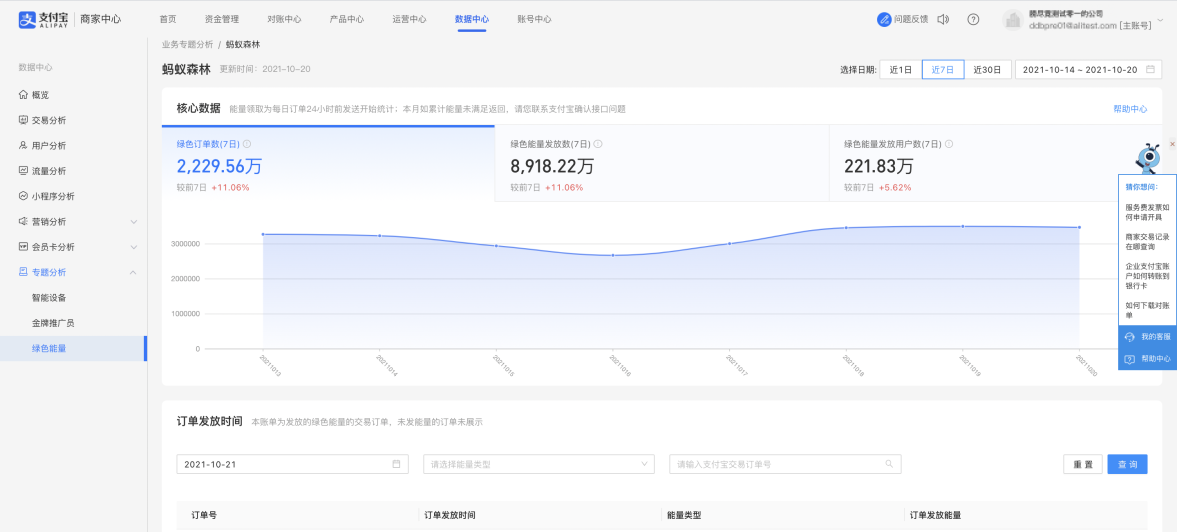
Task: Click the 订单号 column header
Action: [204, 515]
